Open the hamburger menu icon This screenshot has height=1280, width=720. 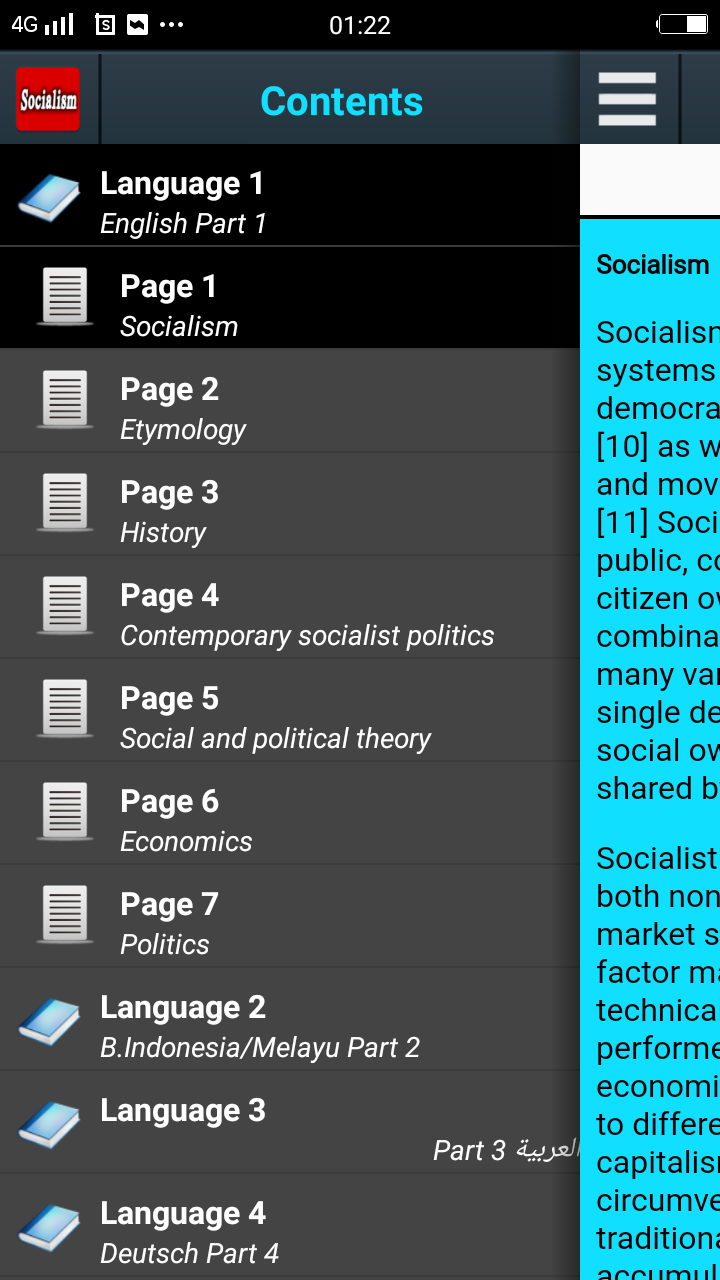coord(627,99)
